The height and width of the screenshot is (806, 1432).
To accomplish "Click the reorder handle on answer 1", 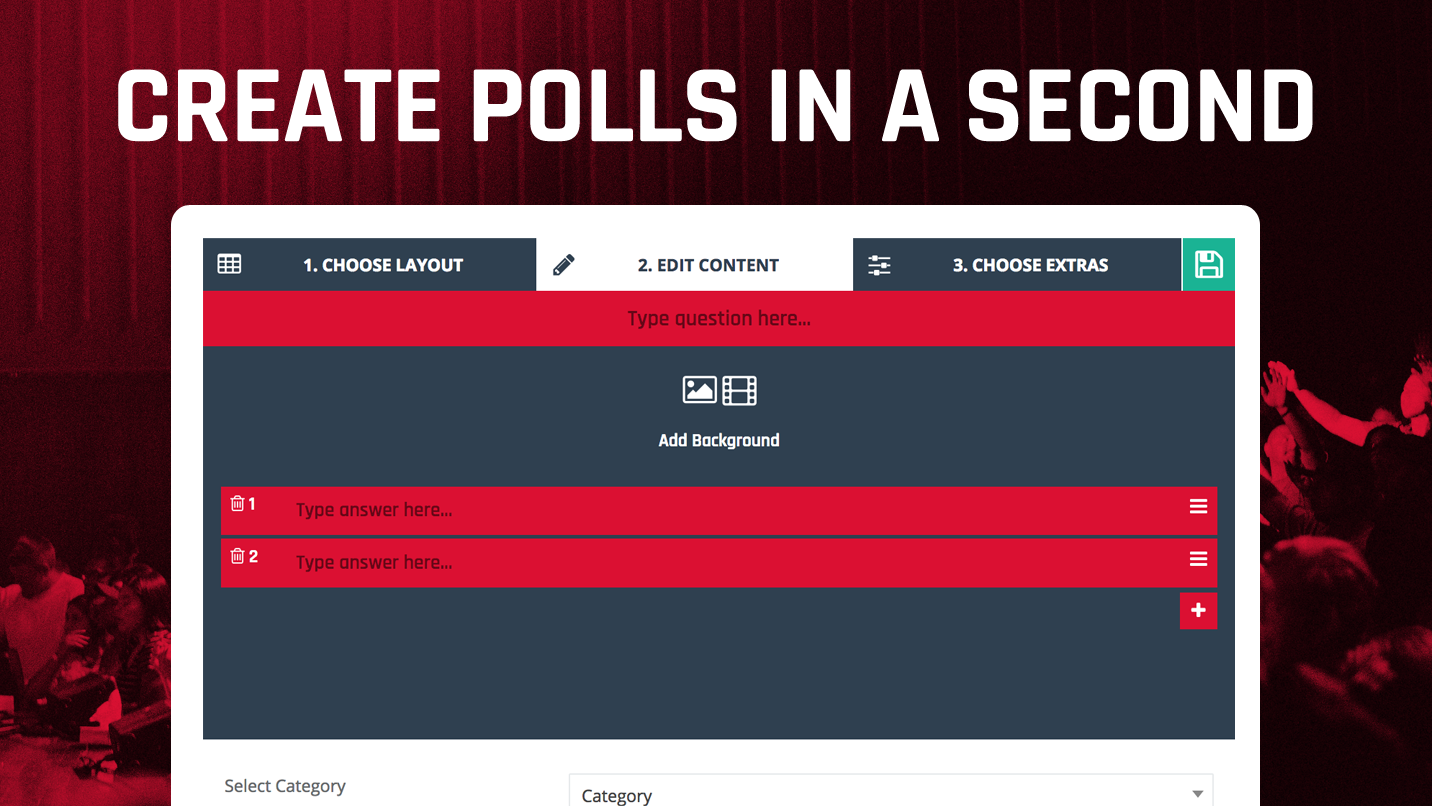I will (x=1198, y=507).
